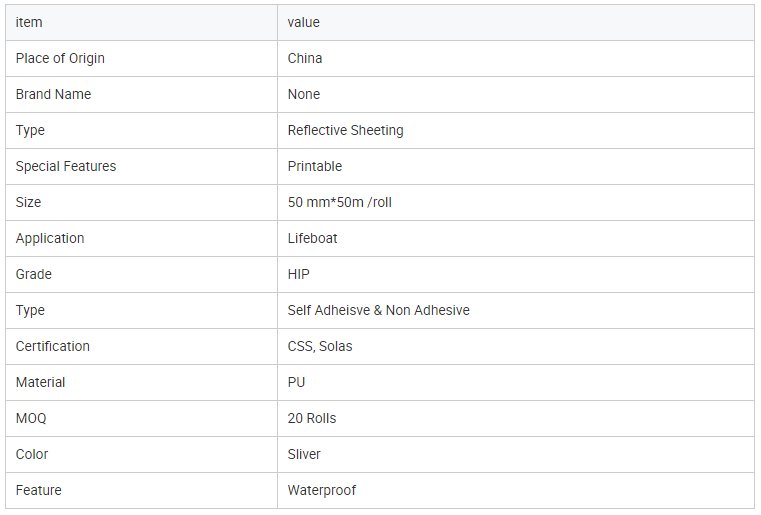Click the 'HIP' grade value
The width and height of the screenshot is (761, 515).
point(299,274)
